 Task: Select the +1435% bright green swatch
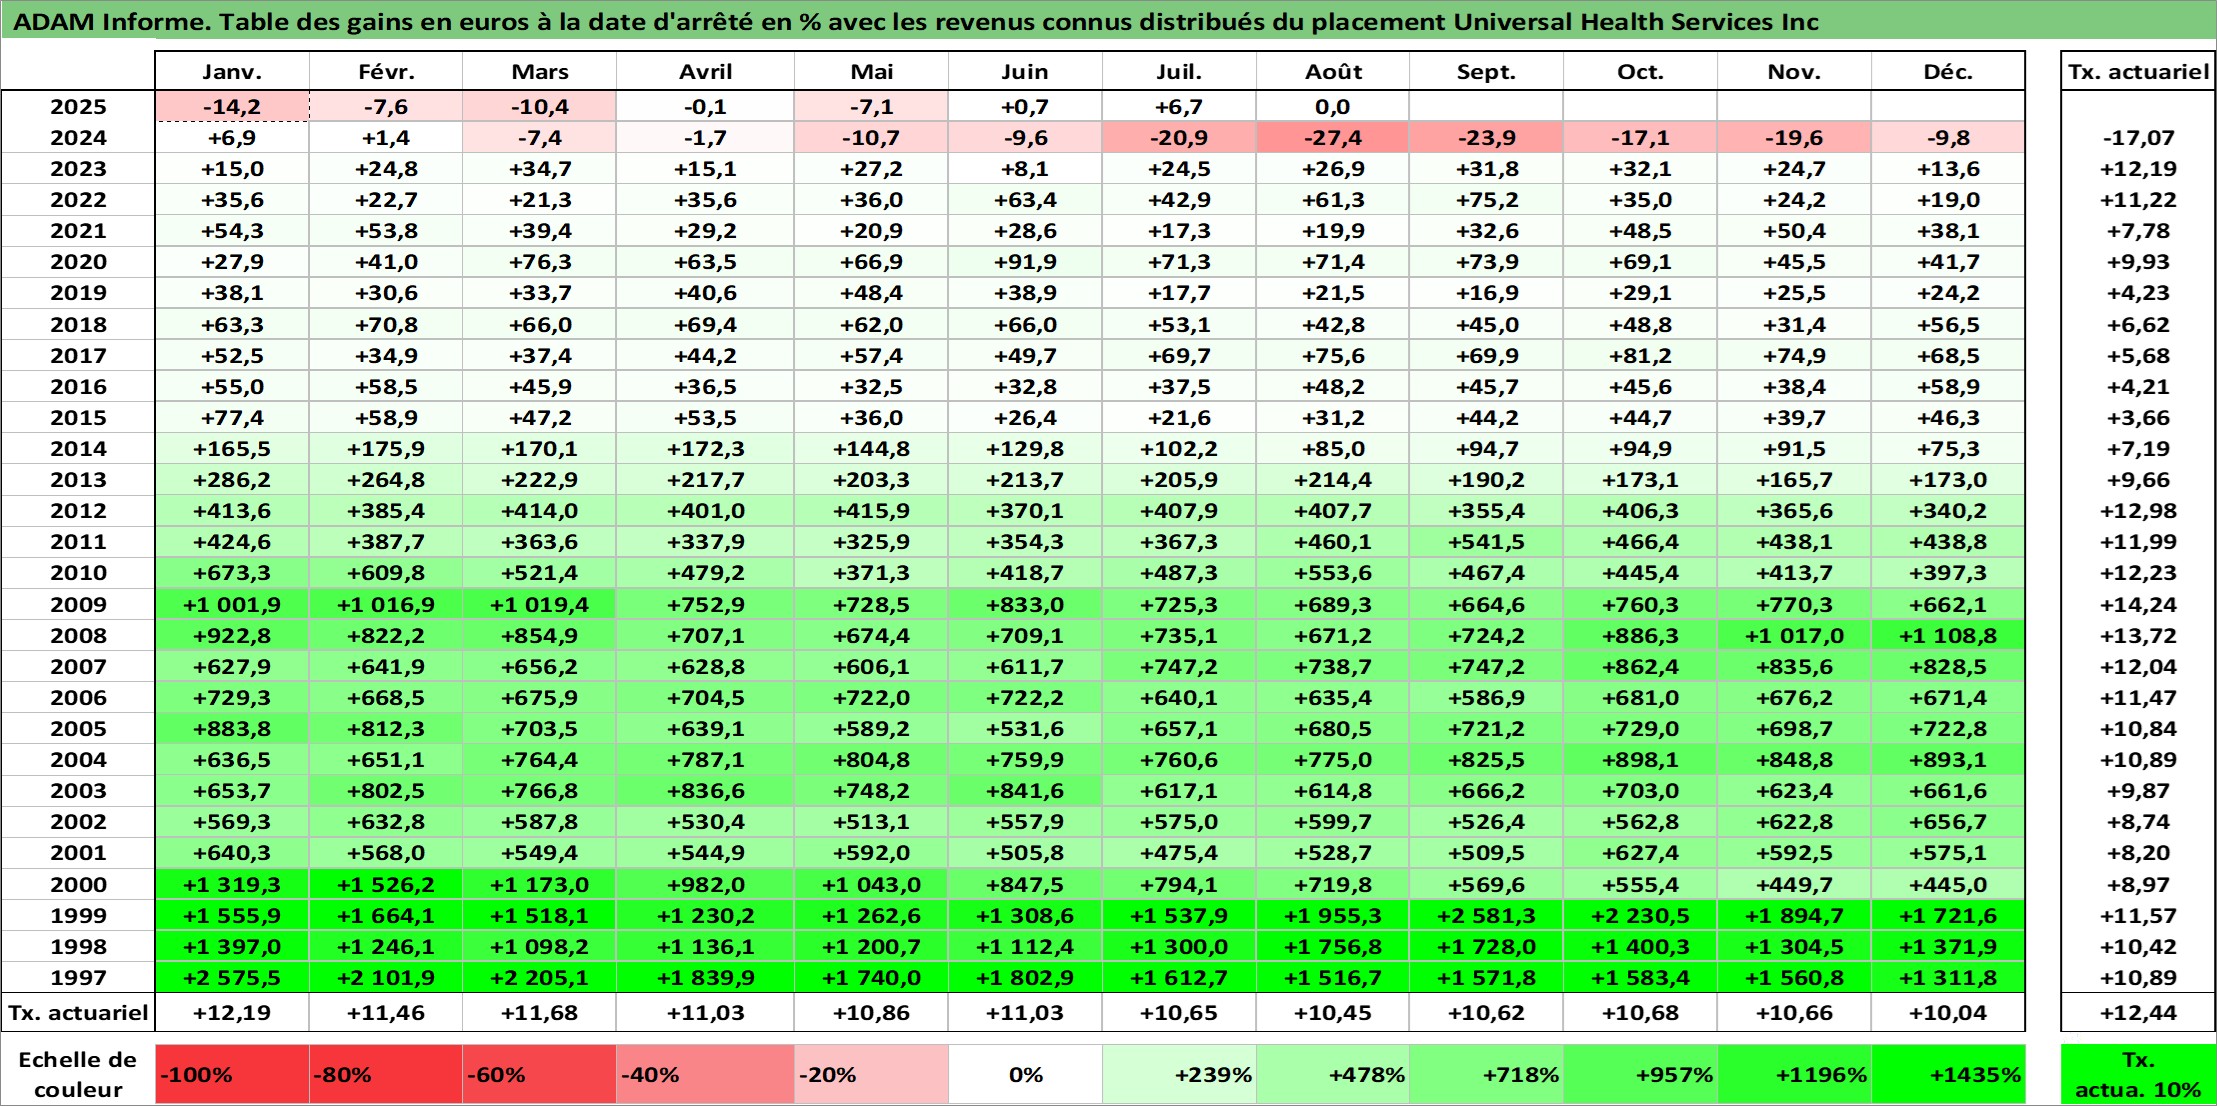coord(1948,1075)
